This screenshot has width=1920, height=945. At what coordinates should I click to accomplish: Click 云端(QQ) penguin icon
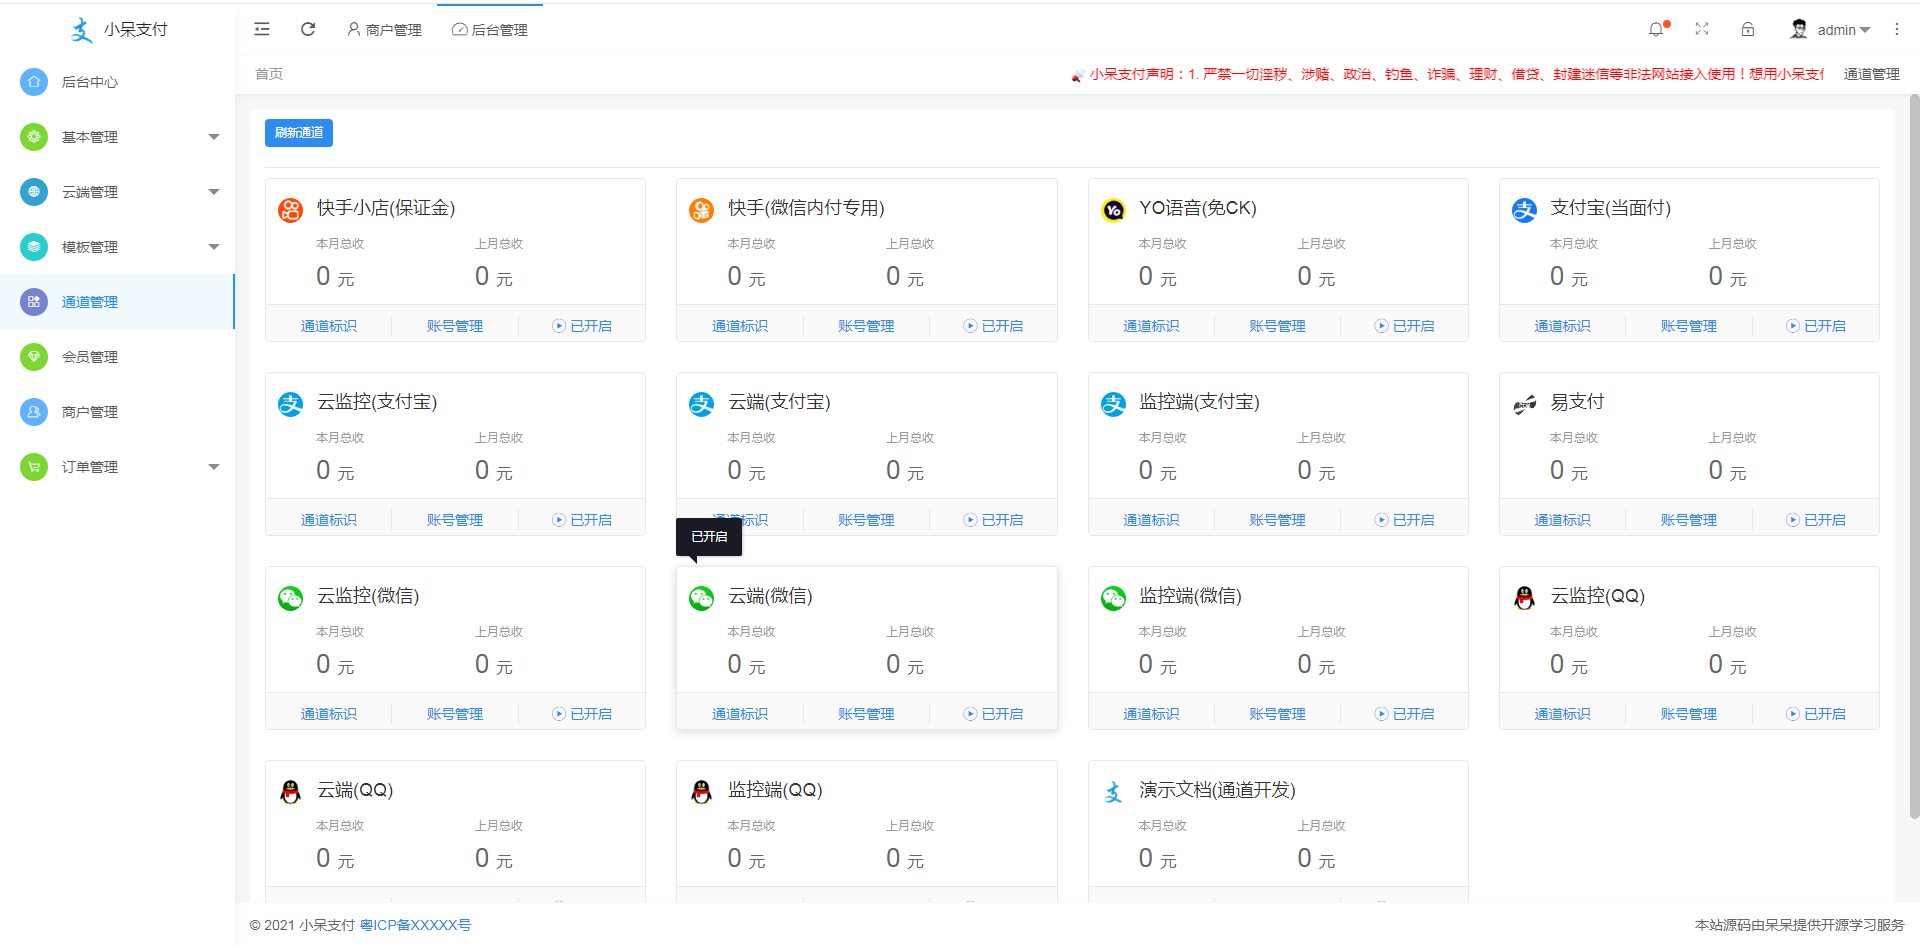click(290, 792)
